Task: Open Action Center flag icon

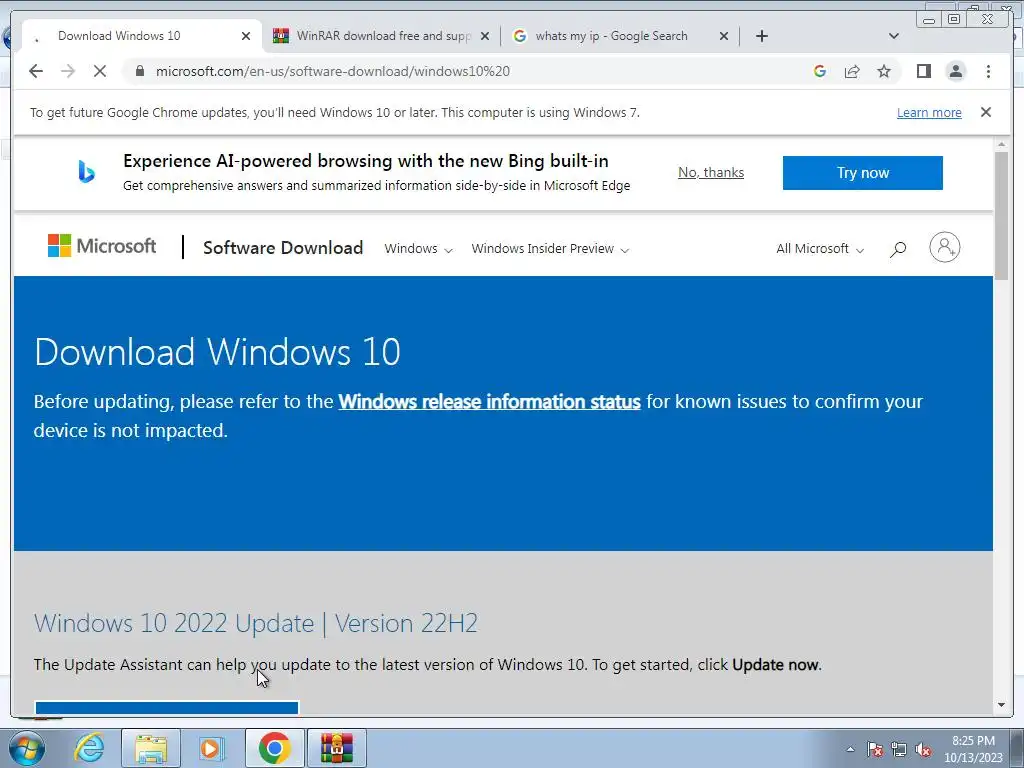Action: click(x=875, y=750)
